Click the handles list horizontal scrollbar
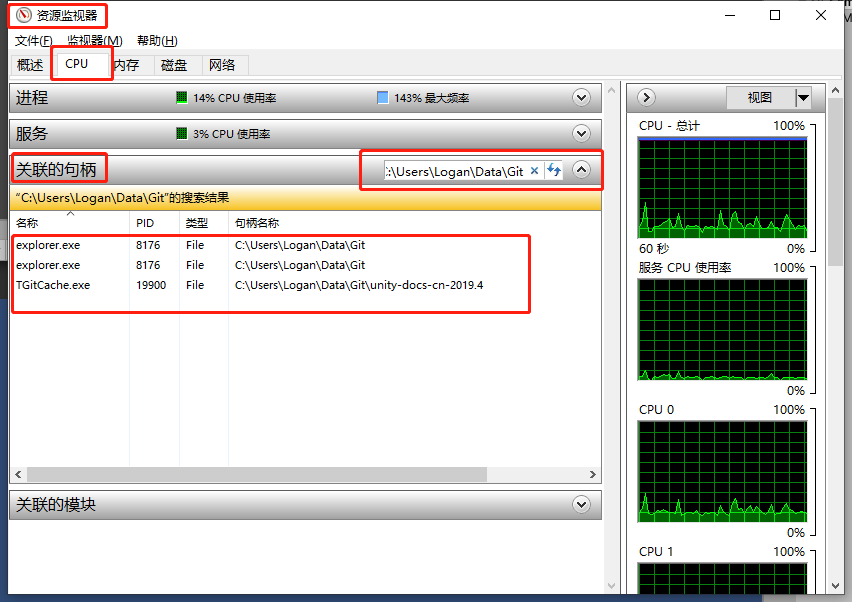The height and width of the screenshot is (602, 852). click(x=250, y=475)
